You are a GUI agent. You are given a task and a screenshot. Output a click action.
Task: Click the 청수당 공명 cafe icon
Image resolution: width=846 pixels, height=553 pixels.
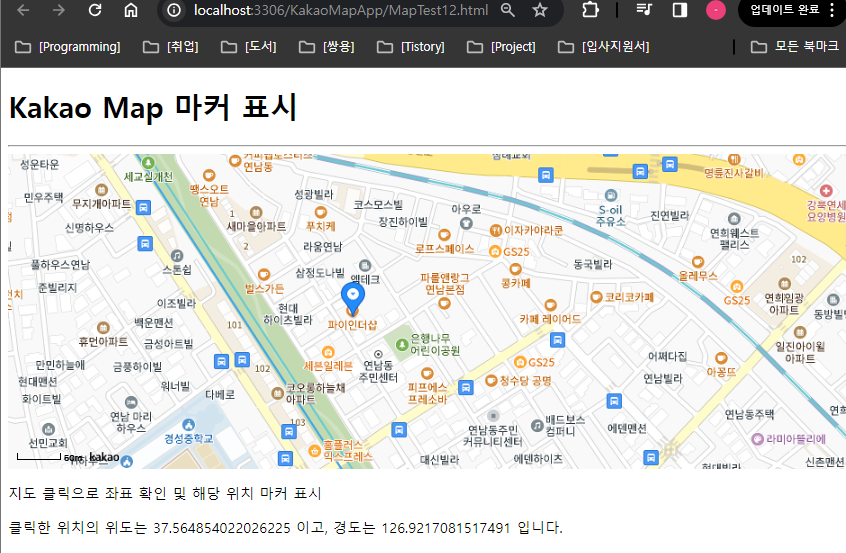pos(491,381)
